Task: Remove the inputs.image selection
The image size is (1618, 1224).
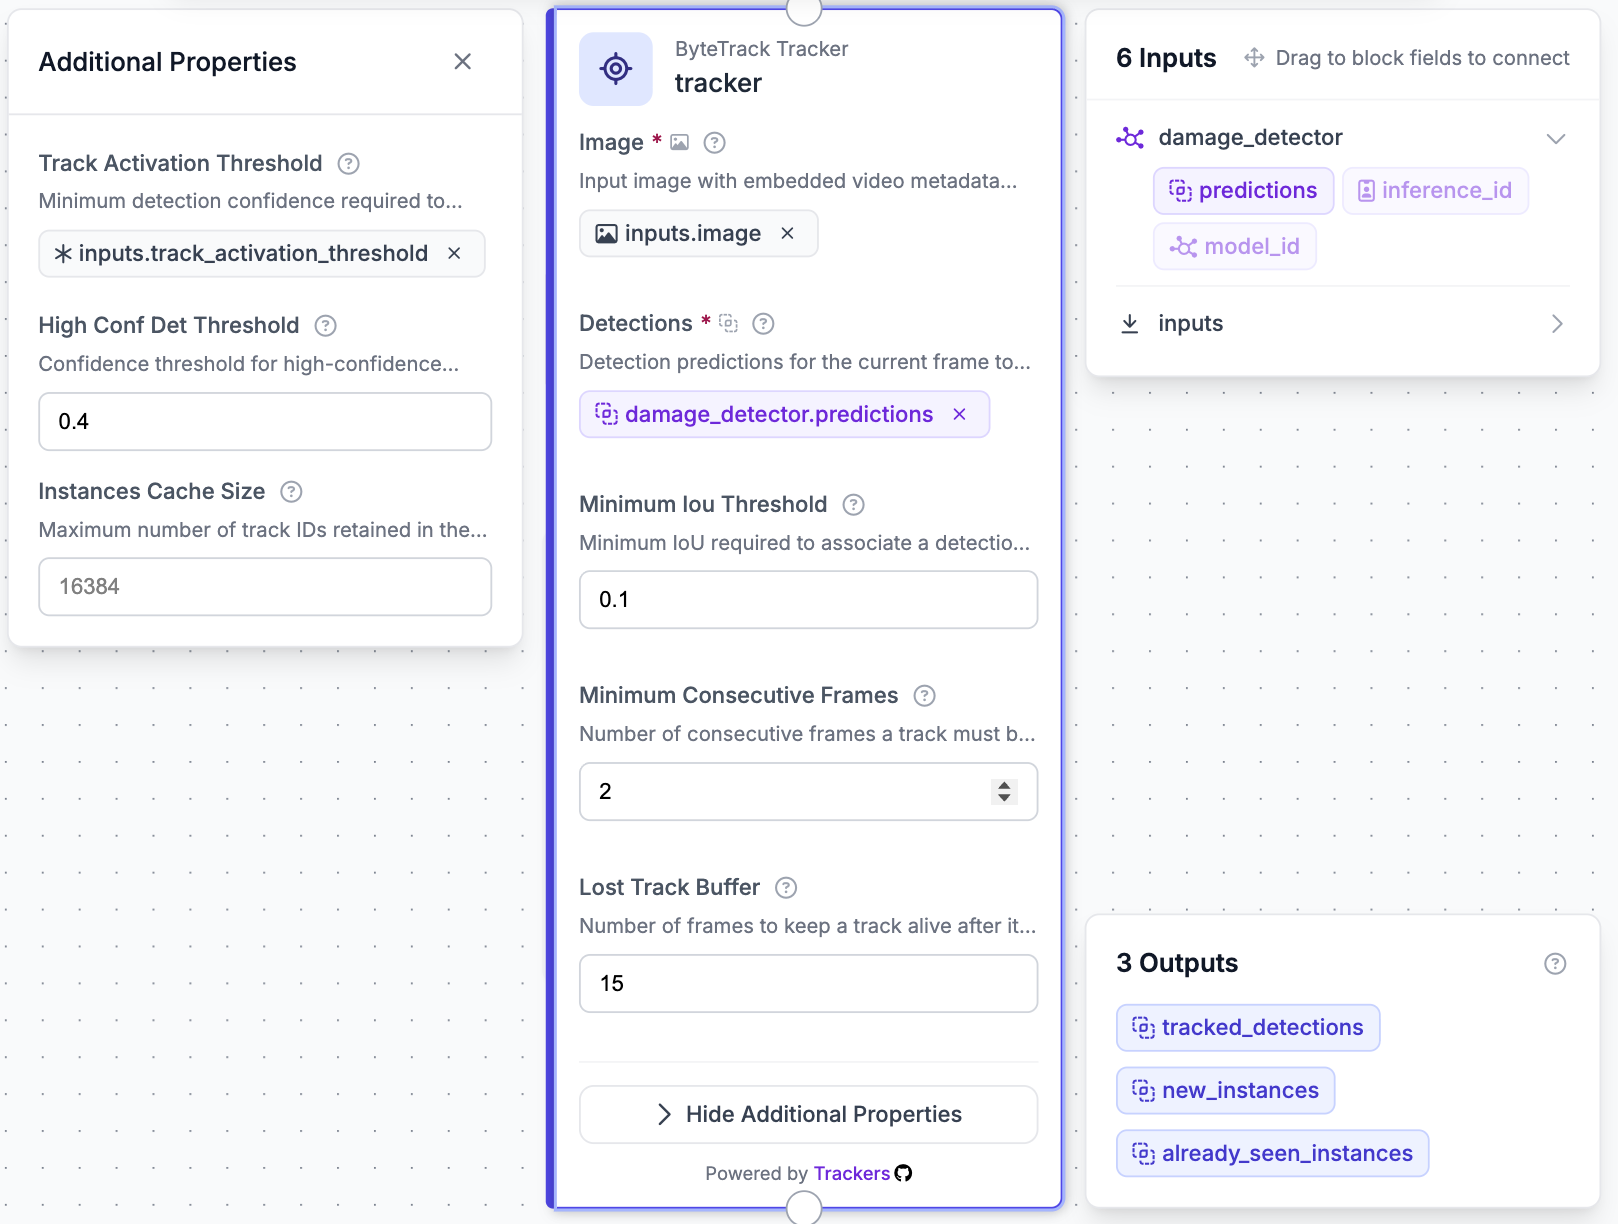Action: (x=787, y=233)
